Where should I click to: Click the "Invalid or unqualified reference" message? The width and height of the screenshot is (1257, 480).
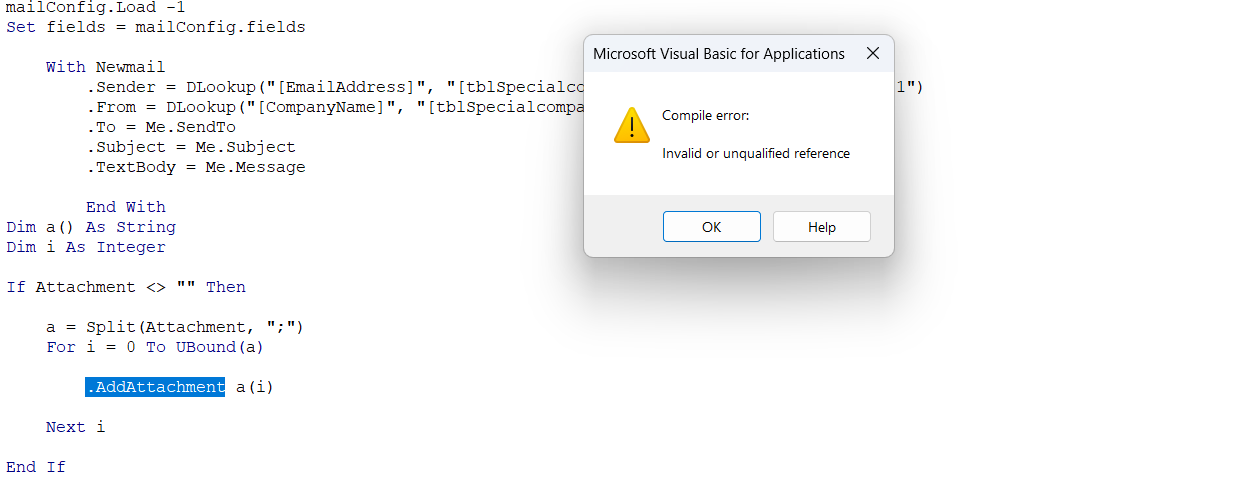pyautogui.click(x=755, y=154)
